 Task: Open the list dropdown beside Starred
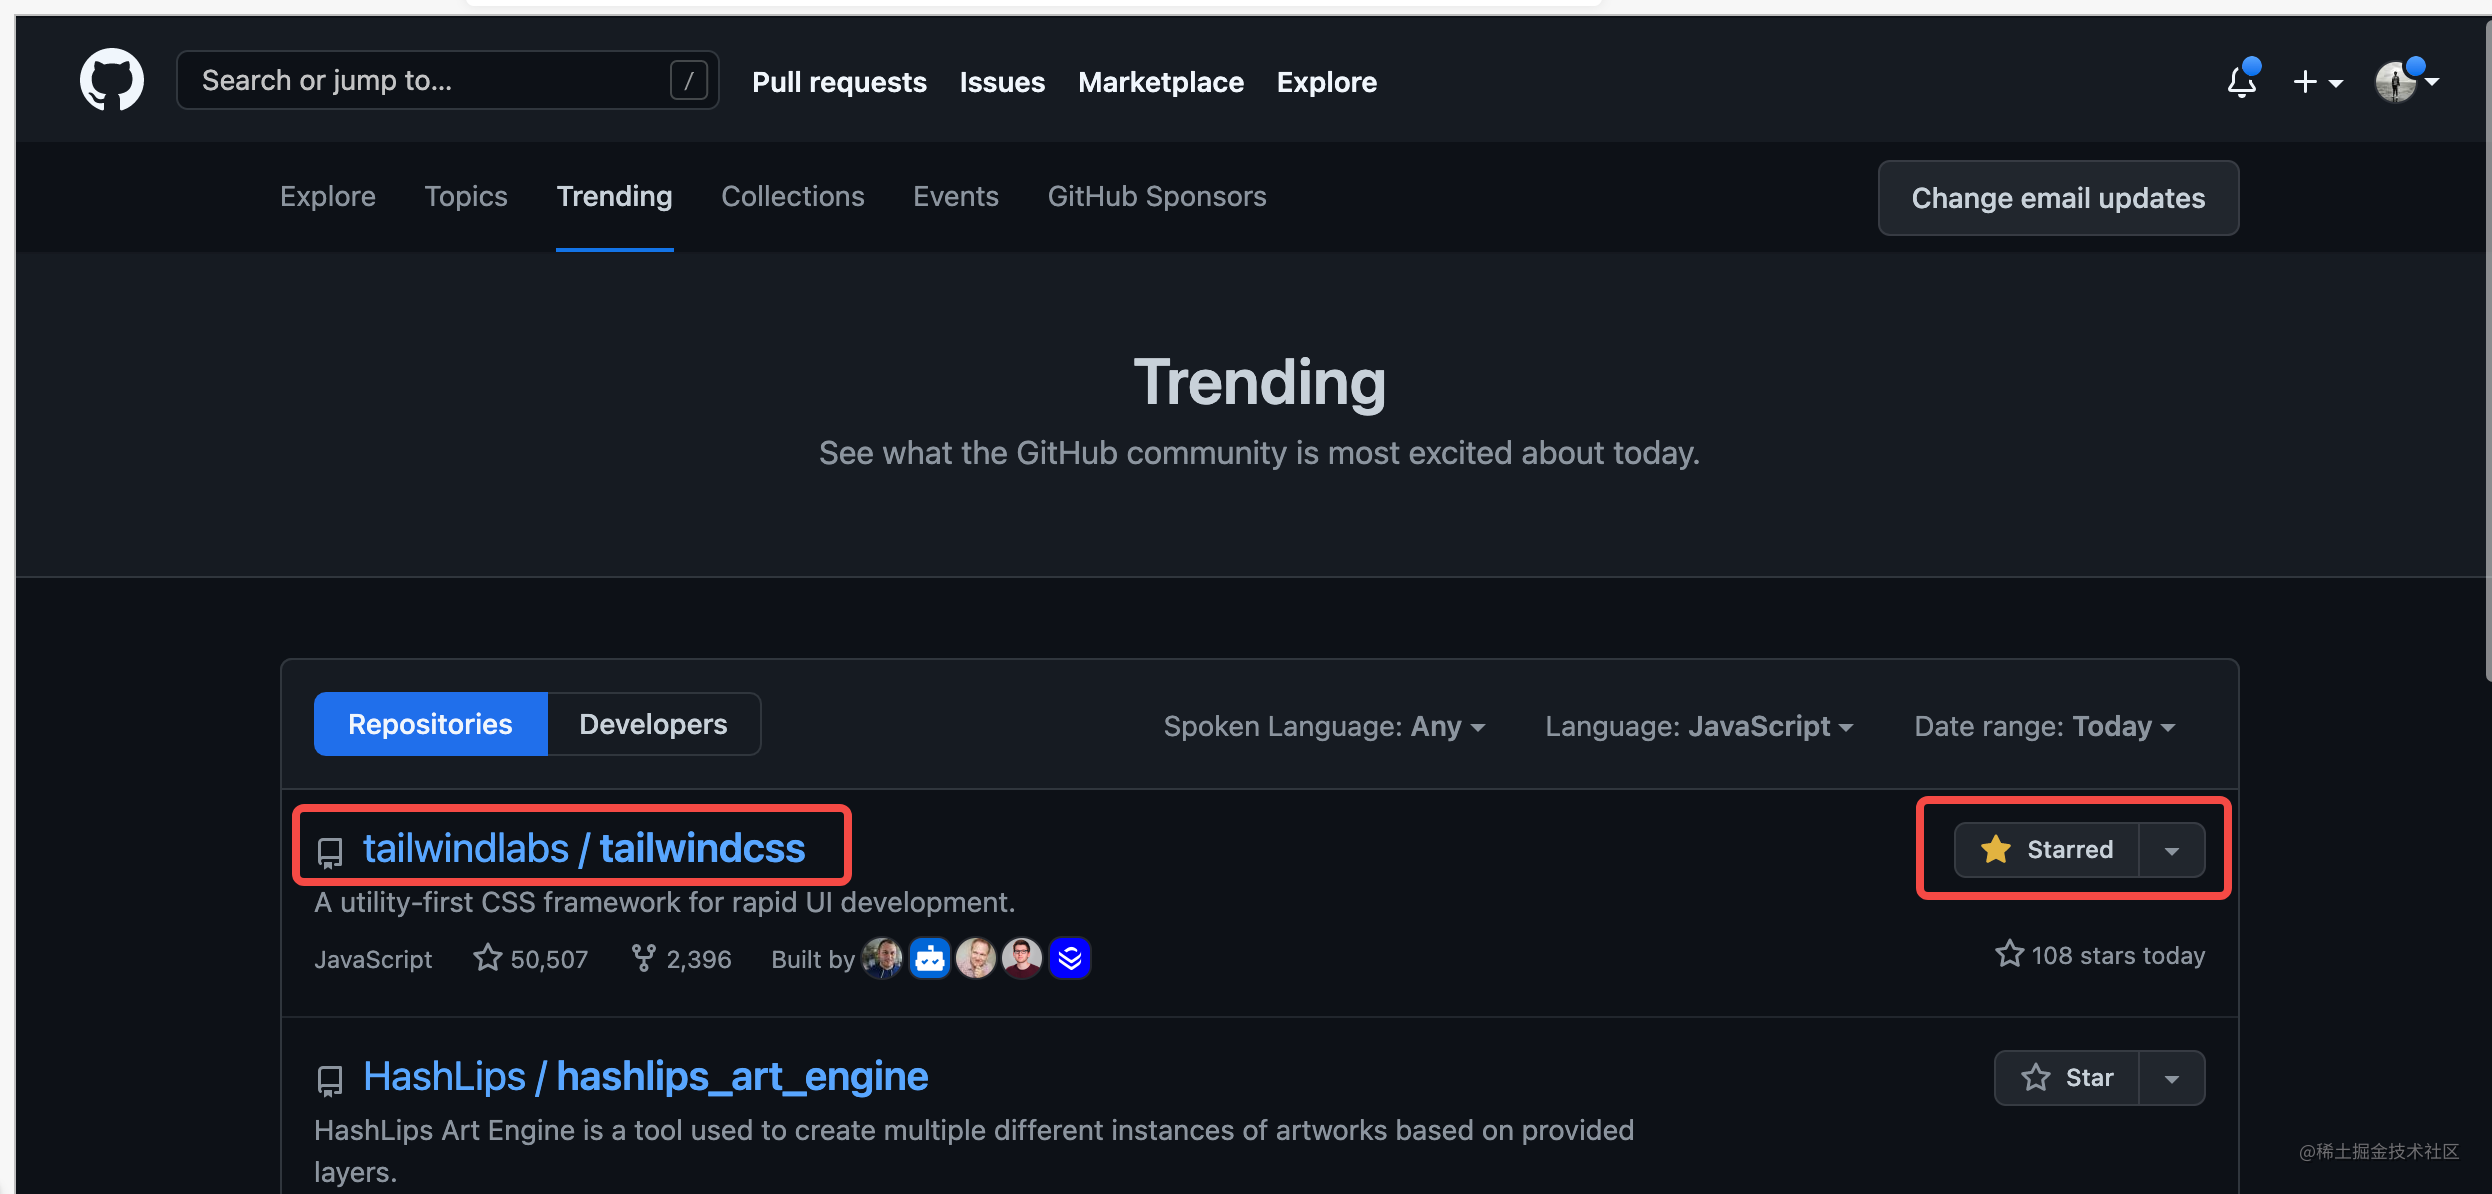pos(2172,851)
